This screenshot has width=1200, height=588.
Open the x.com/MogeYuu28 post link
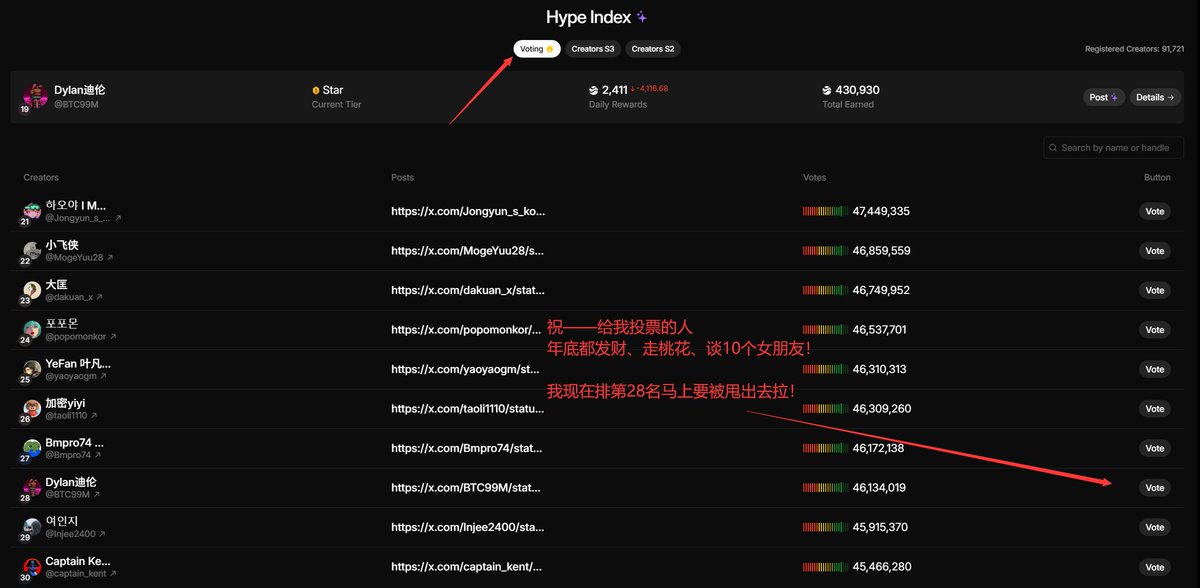468,251
